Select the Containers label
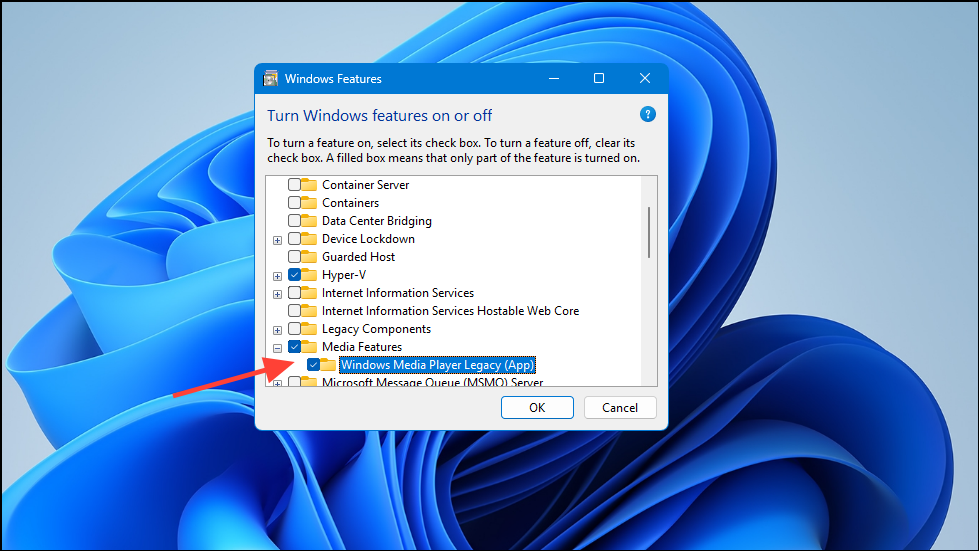 click(x=350, y=203)
